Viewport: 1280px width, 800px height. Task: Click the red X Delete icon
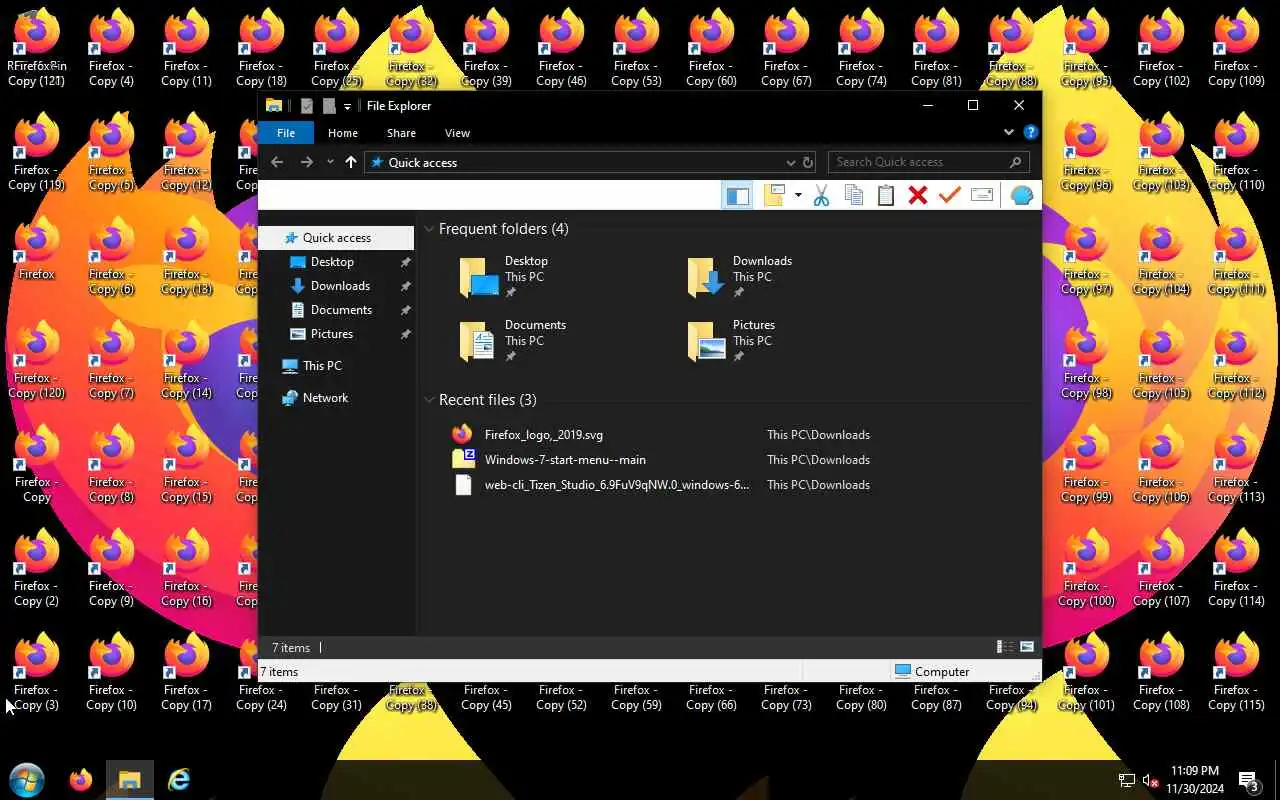917,196
